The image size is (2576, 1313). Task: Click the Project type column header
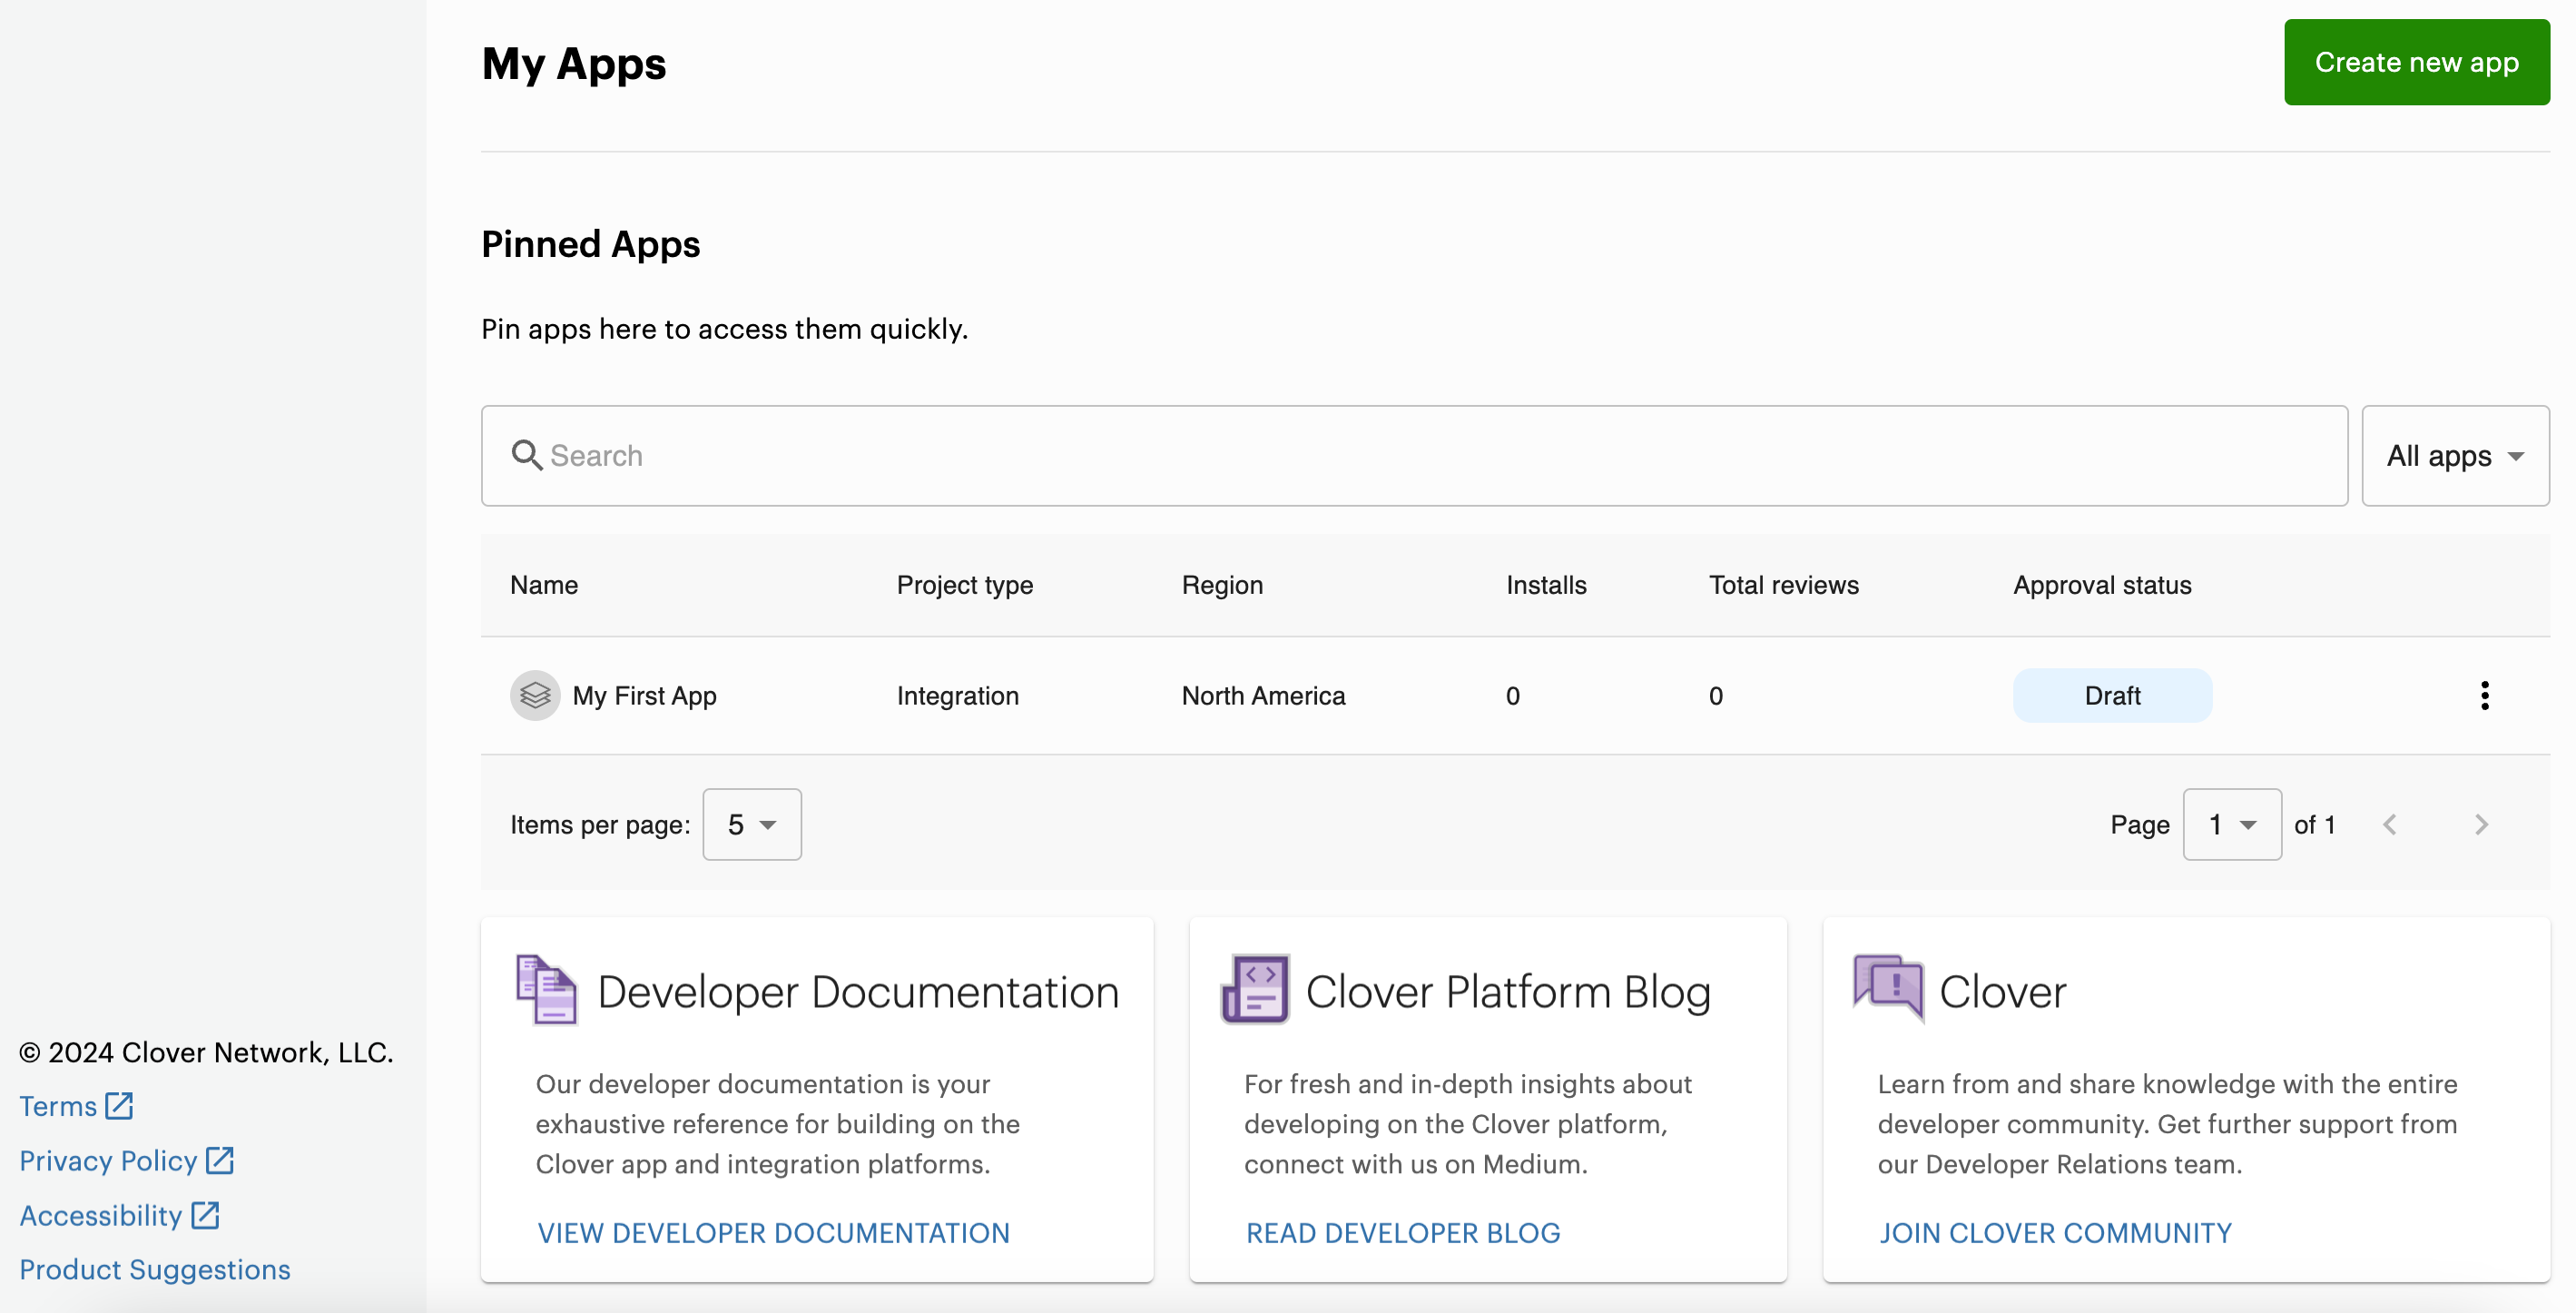tap(965, 585)
